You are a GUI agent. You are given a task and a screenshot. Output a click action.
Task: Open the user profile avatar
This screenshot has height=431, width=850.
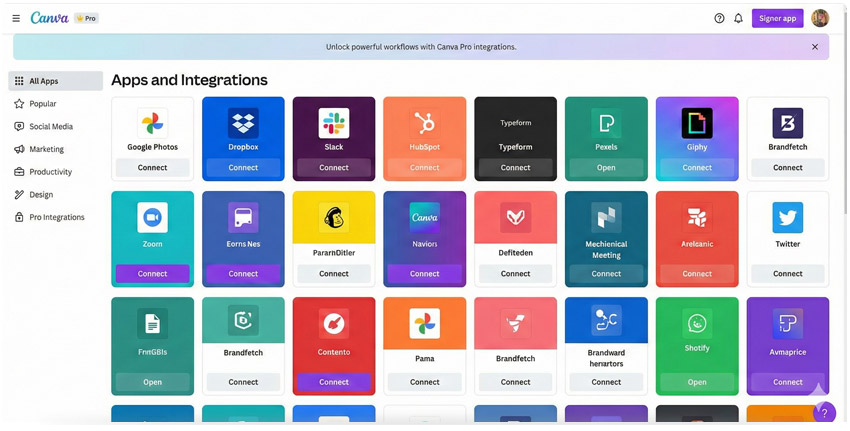click(x=820, y=18)
